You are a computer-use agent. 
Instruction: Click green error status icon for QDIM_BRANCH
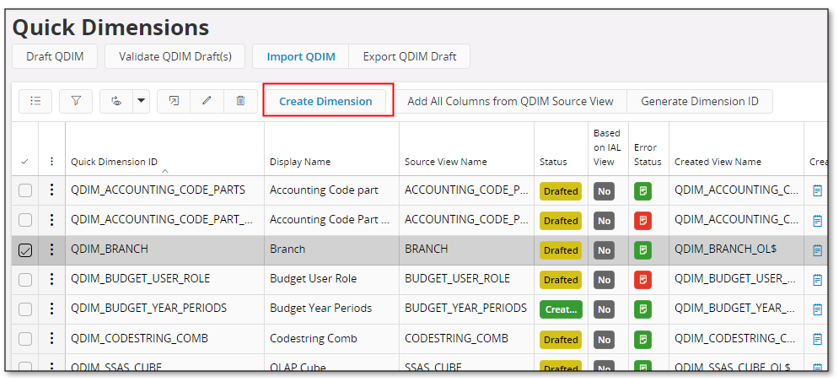pyautogui.click(x=643, y=250)
